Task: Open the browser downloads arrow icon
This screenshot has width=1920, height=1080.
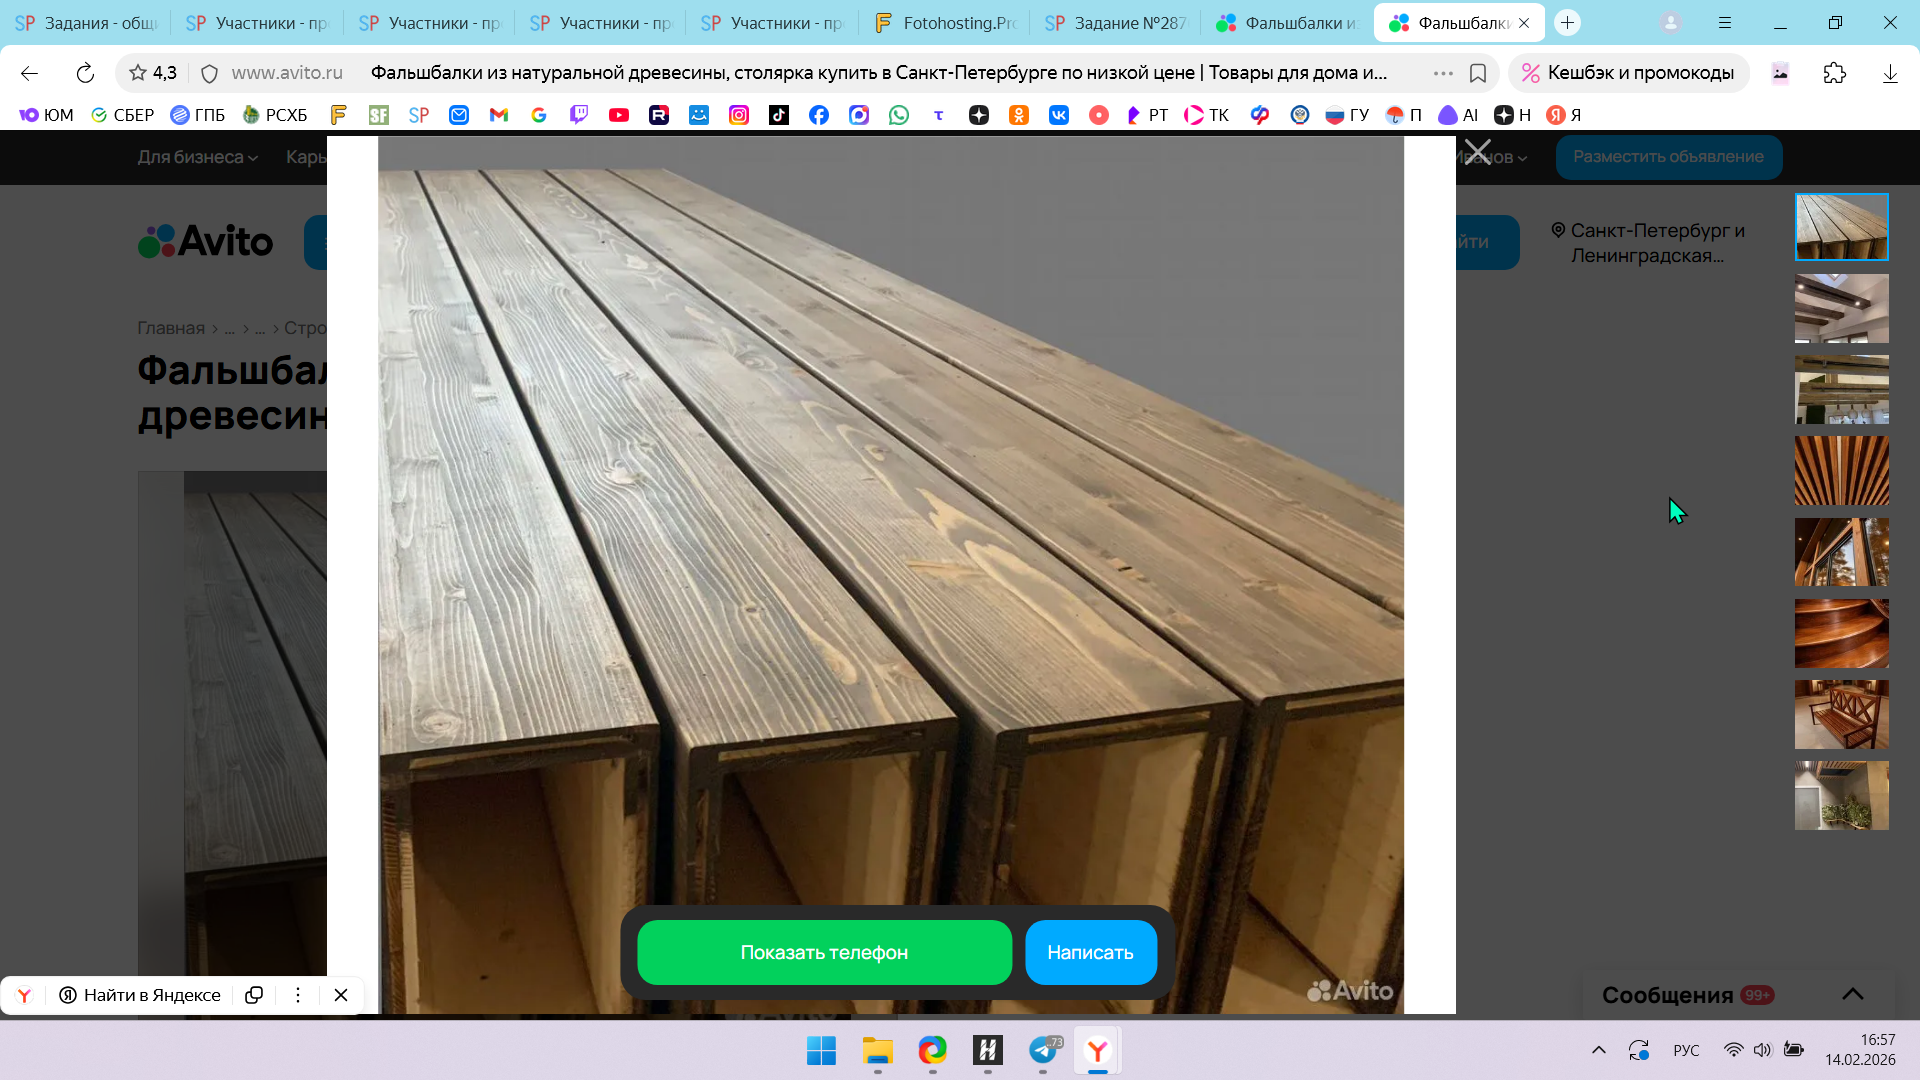Action: point(1889,73)
